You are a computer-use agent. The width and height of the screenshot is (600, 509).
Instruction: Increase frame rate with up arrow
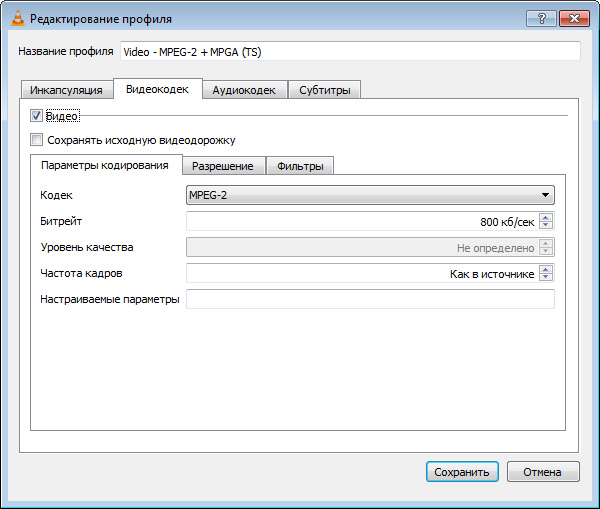point(546,269)
